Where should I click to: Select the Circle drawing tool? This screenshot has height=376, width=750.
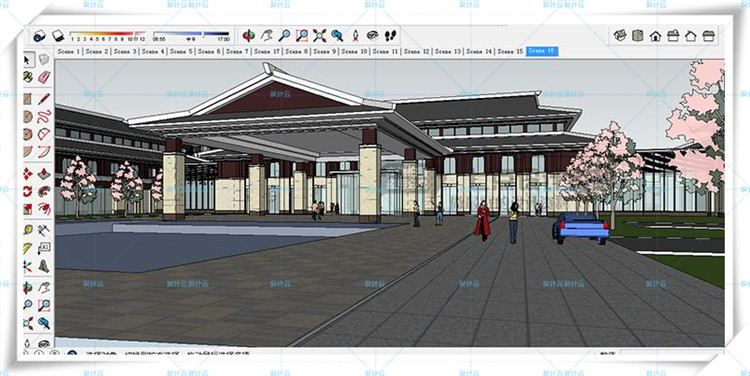click(x=28, y=116)
